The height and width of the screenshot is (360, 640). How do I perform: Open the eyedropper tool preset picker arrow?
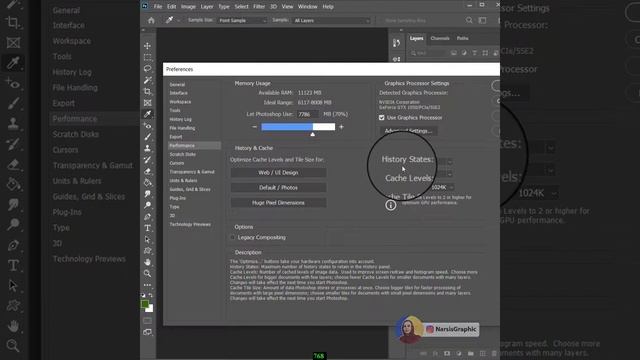point(178,20)
